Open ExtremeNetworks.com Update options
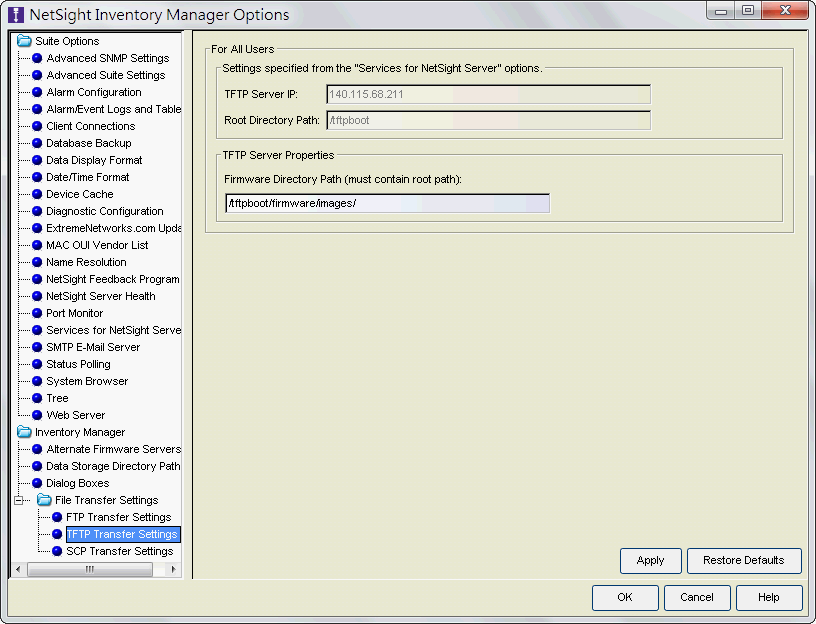This screenshot has height=624, width=816. point(113,228)
